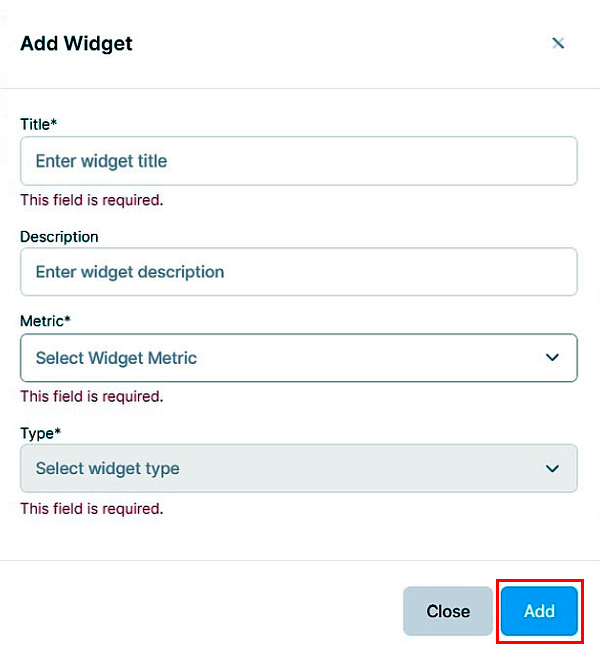Screen dimensions: 600x656
Task: Click the chevron arrow in Type dropdown
Action: click(x=552, y=468)
